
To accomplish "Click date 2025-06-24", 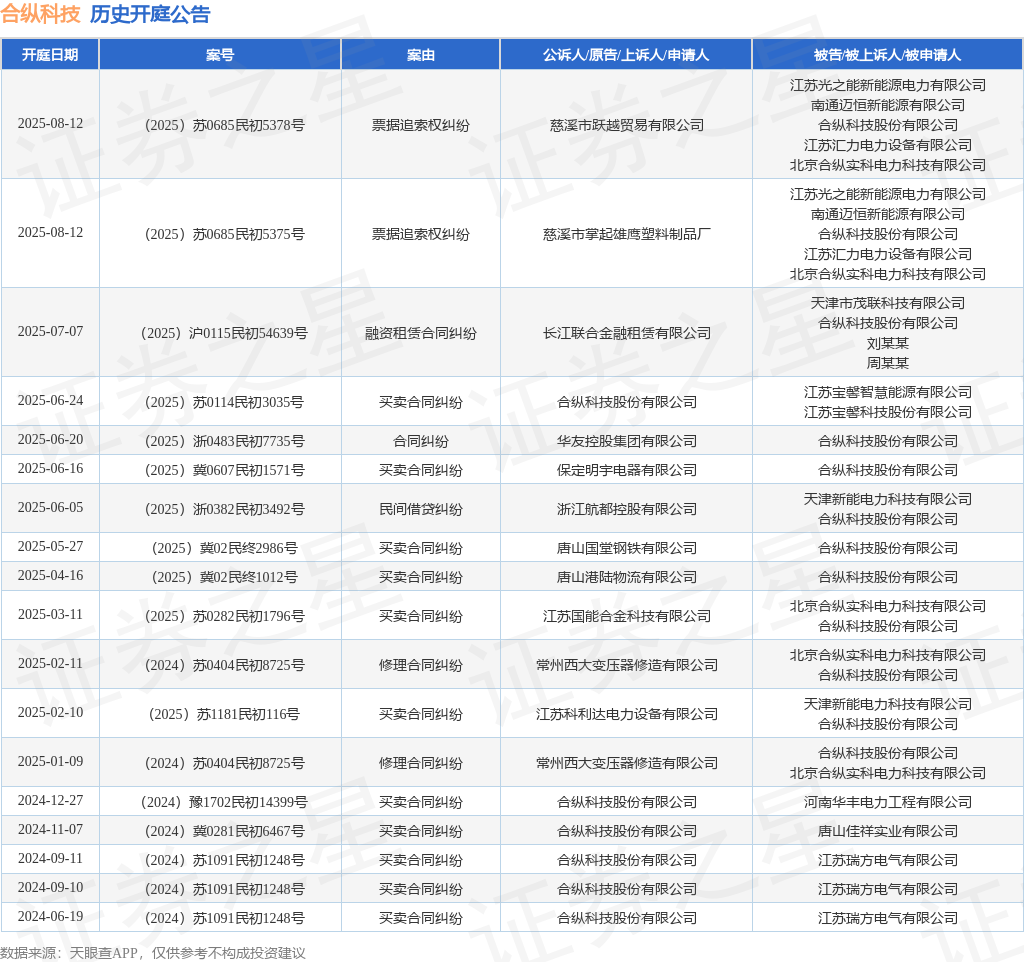I will click(50, 400).
